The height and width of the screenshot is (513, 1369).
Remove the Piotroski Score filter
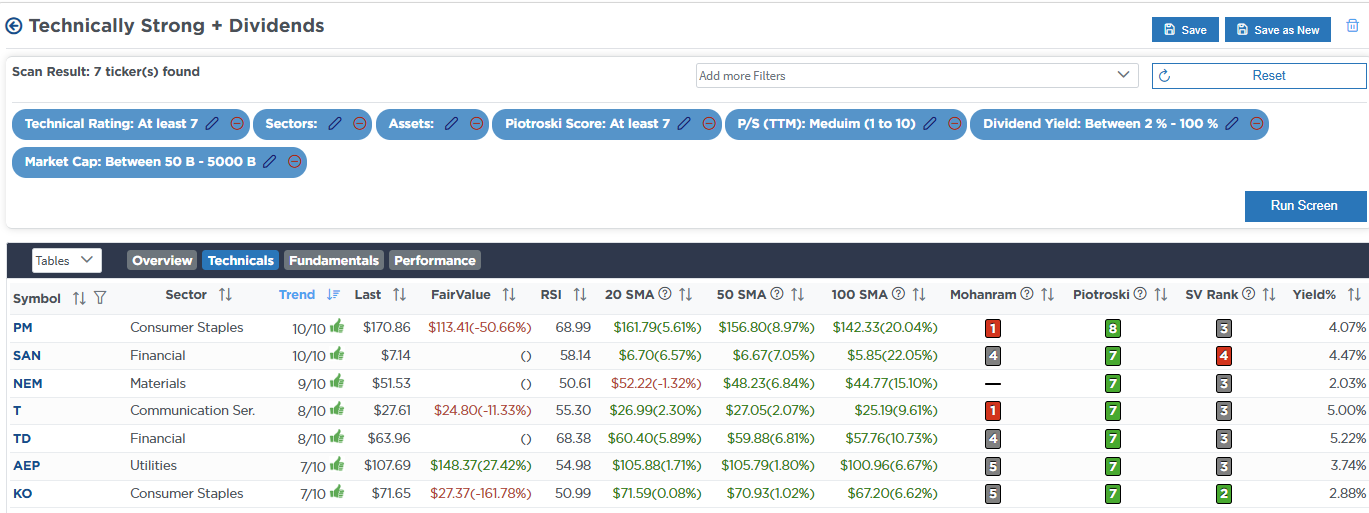pyautogui.click(x=709, y=124)
